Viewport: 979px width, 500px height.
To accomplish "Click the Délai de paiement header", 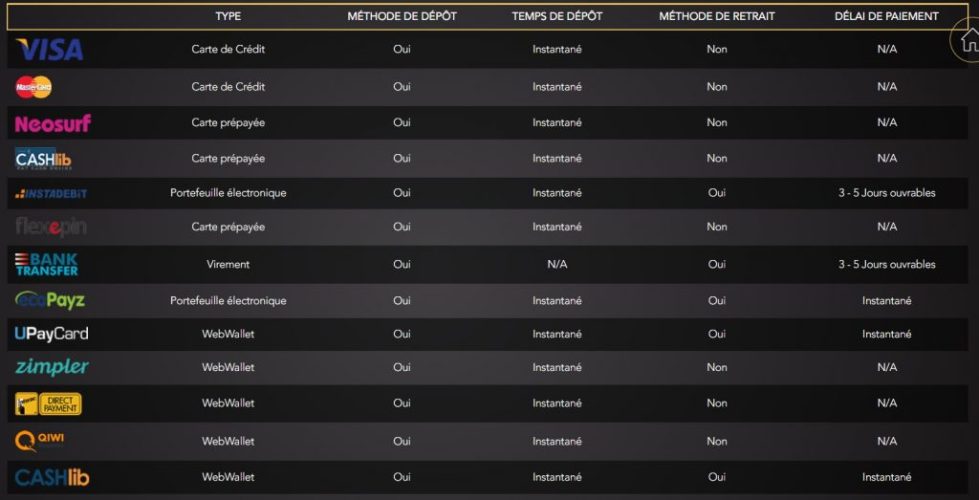I will [887, 17].
